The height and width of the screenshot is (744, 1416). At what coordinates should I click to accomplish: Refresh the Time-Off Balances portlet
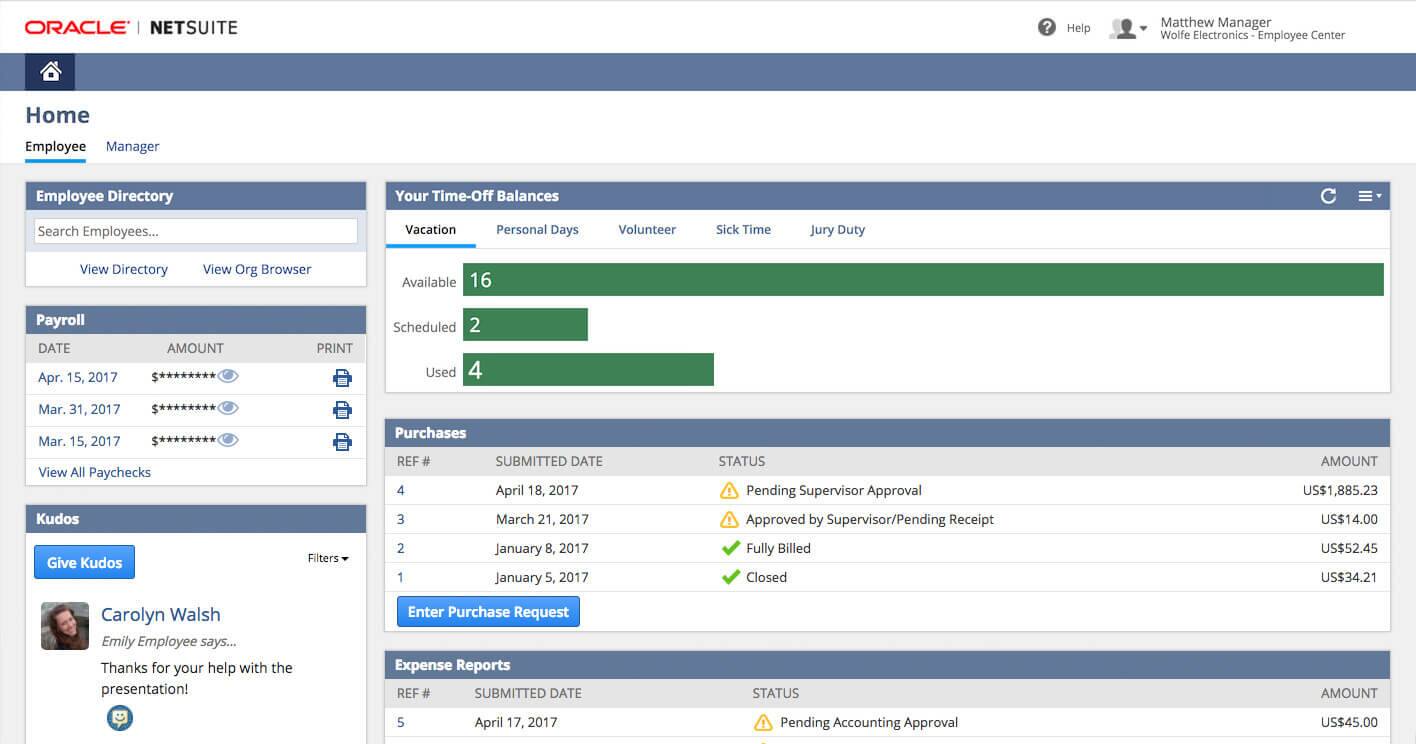(1328, 196)
